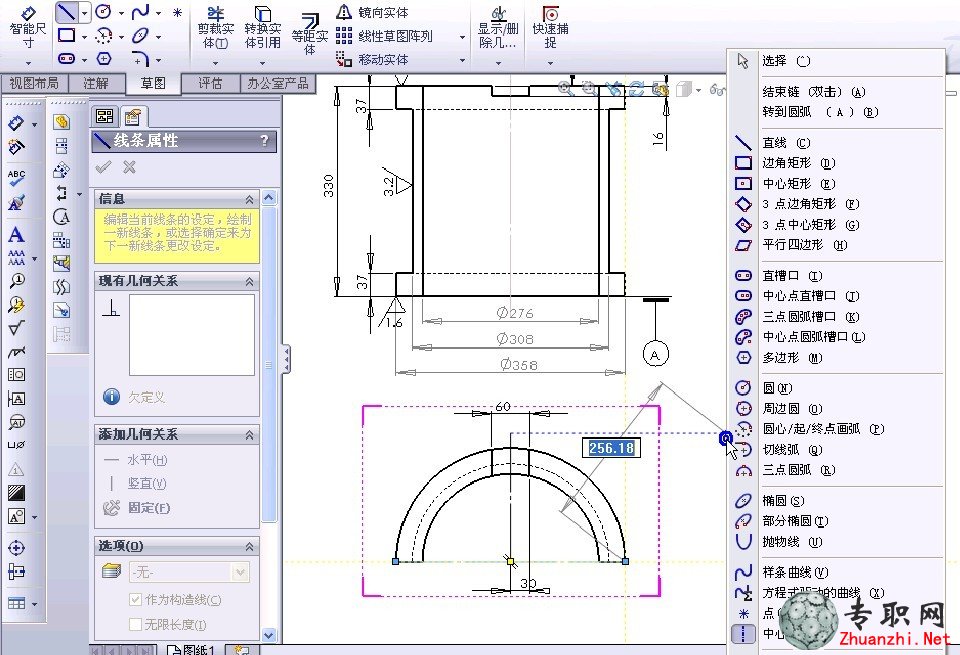Select the Circle tool in top toolbar
This screenshot has height=655, width=960.
click(x=103, y=12)
